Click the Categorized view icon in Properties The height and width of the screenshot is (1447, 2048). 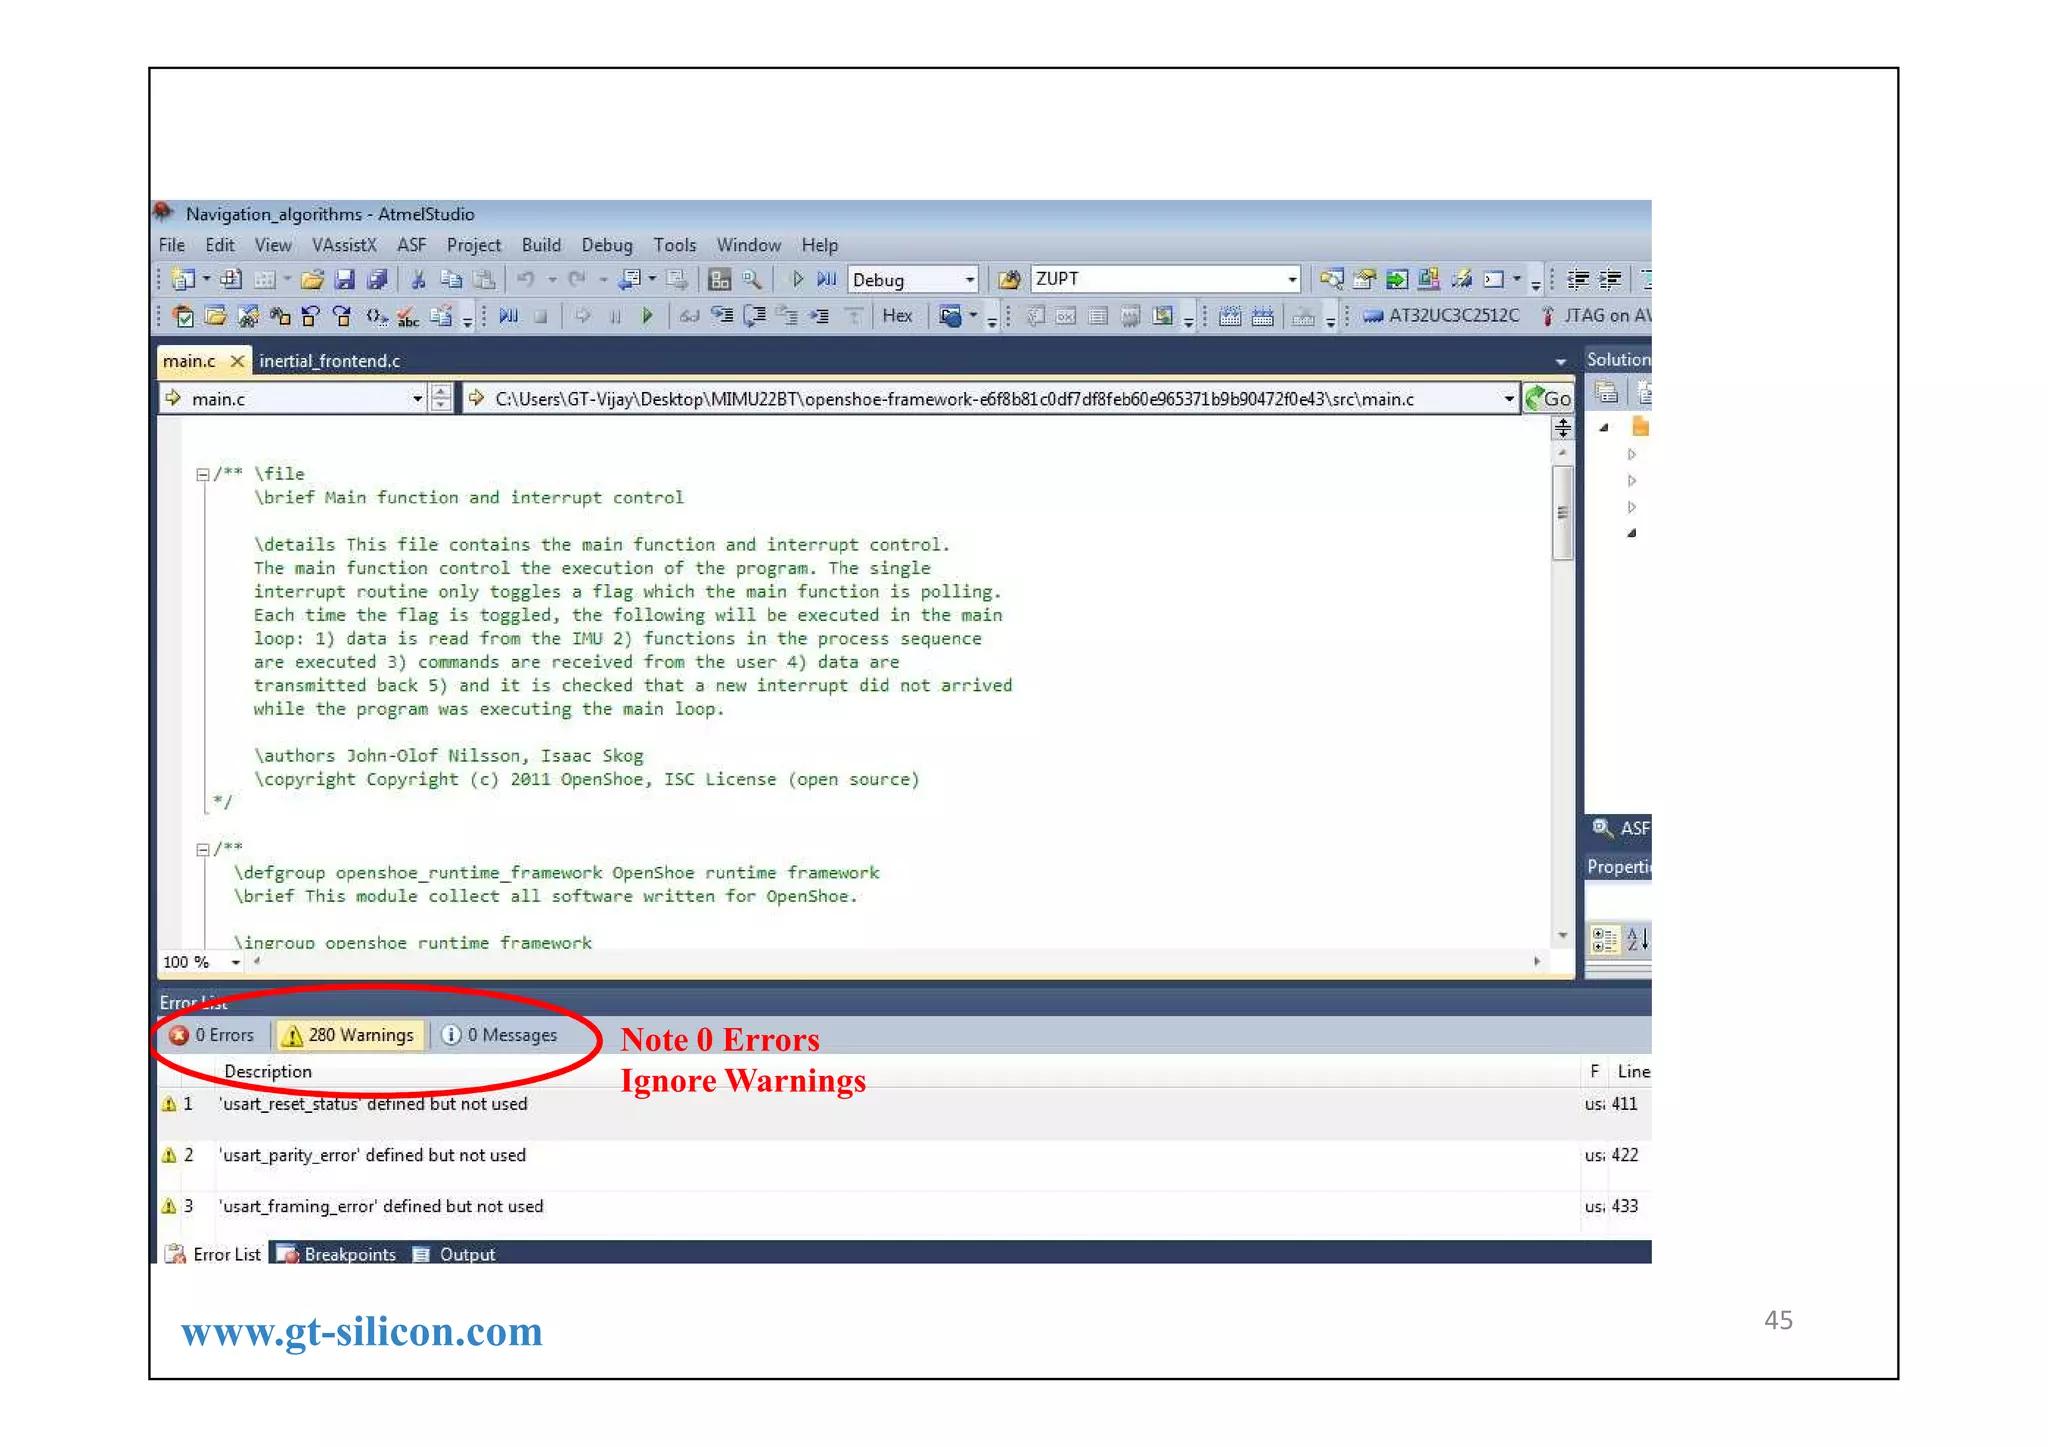click(x=1604, y=939)
